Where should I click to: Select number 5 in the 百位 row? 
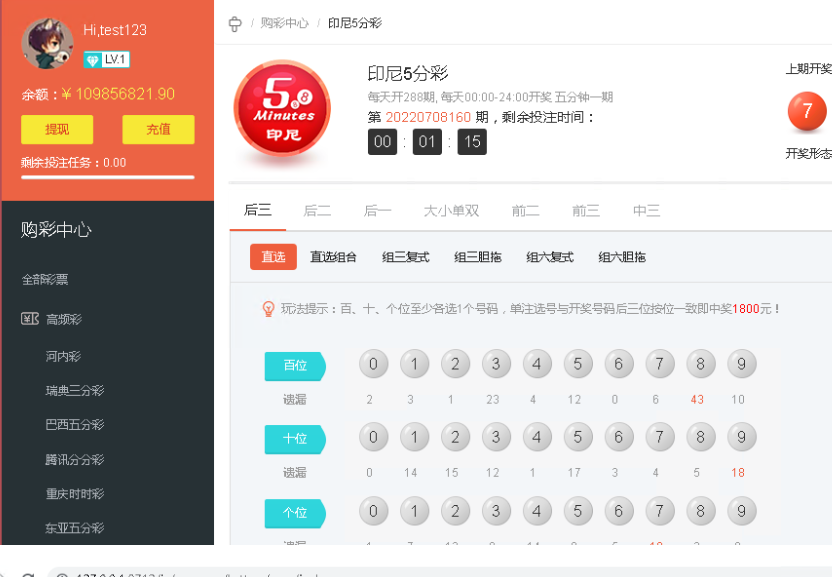(578, 364)
